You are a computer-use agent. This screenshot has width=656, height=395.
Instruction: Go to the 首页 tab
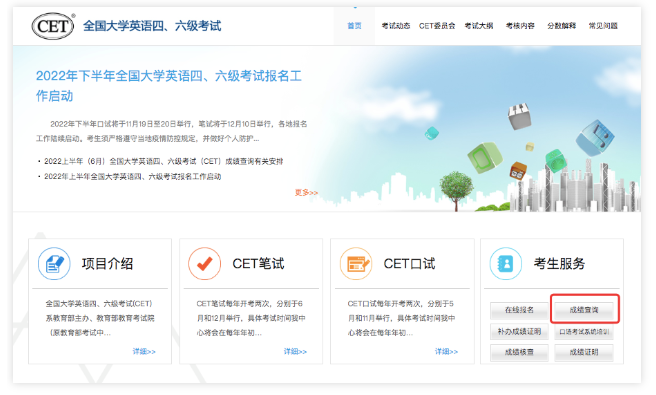click(x=354, y=26)
